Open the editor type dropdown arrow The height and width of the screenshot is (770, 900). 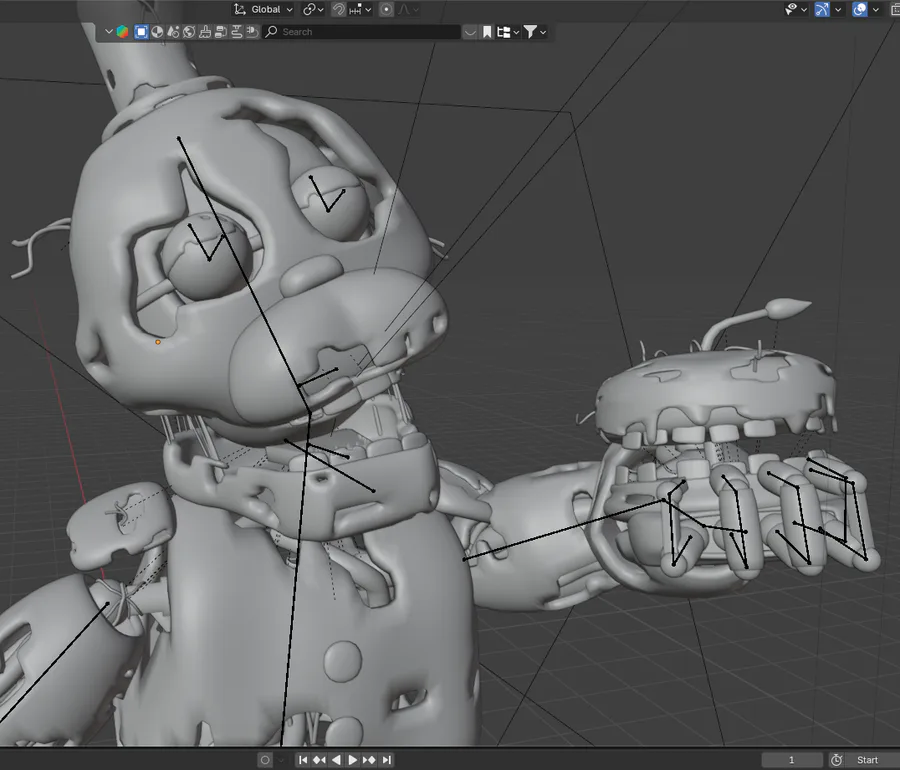[108, 32]
